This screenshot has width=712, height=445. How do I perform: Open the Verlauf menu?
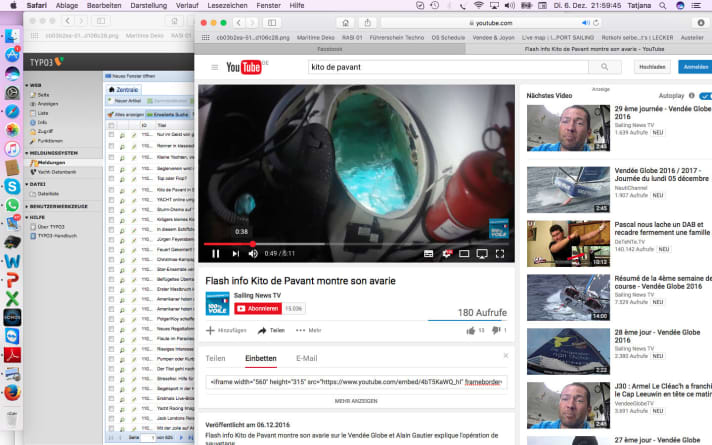[x=187, y=5]
